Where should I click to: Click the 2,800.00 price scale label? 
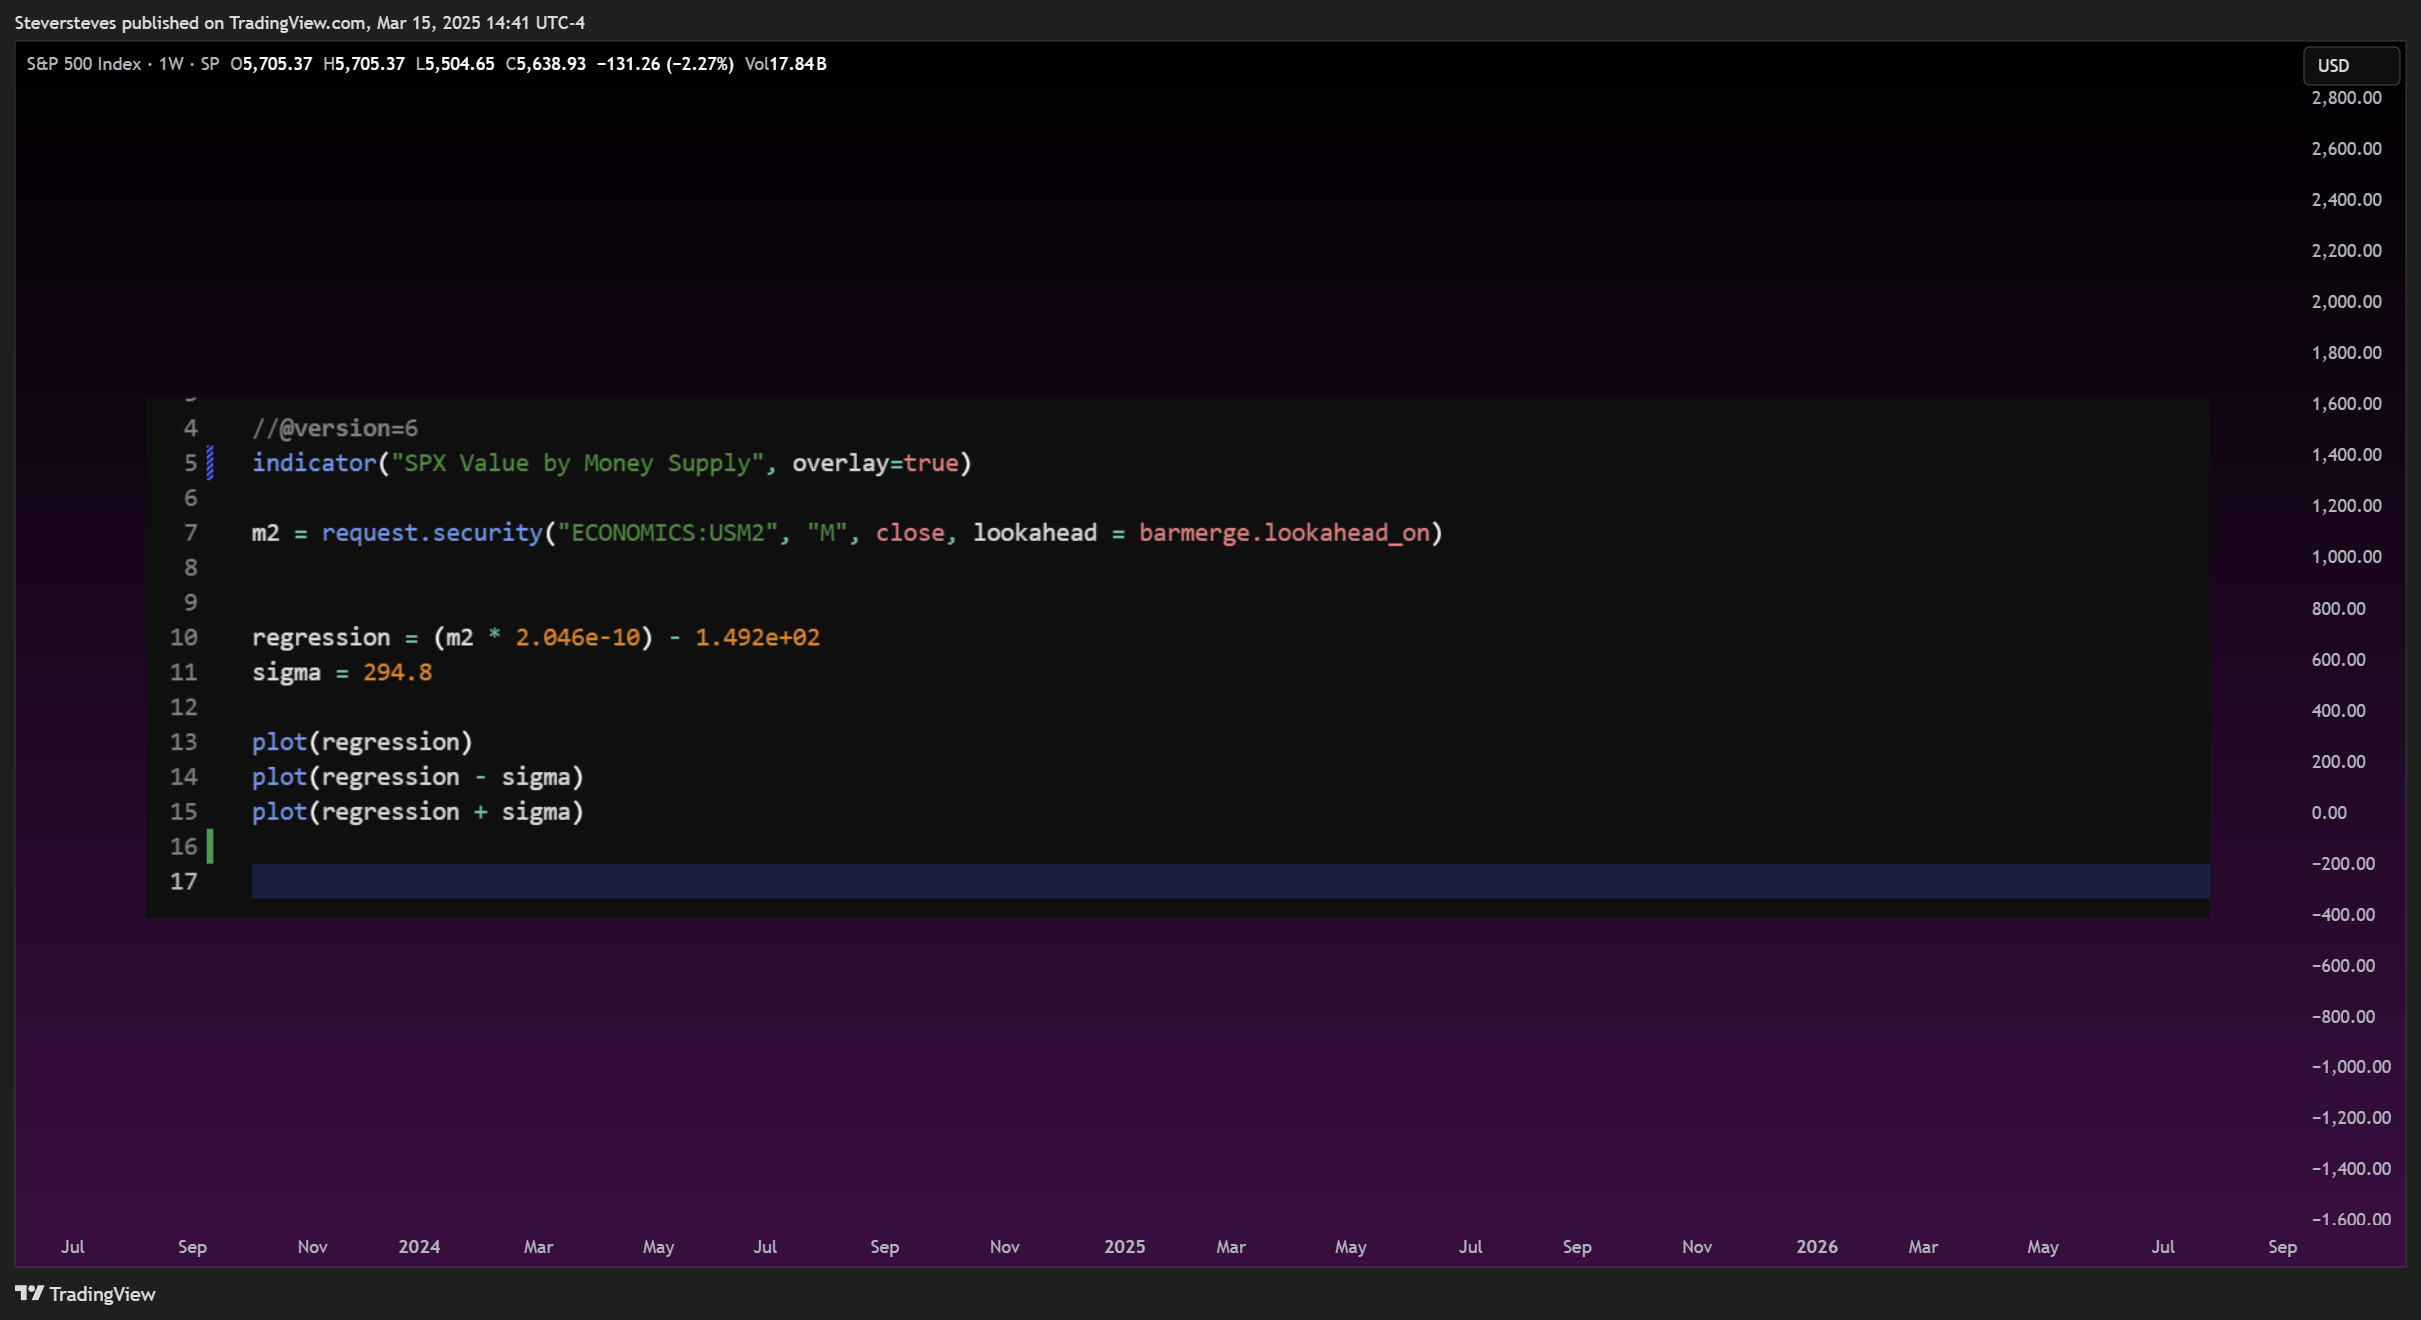pos(2346,98)
